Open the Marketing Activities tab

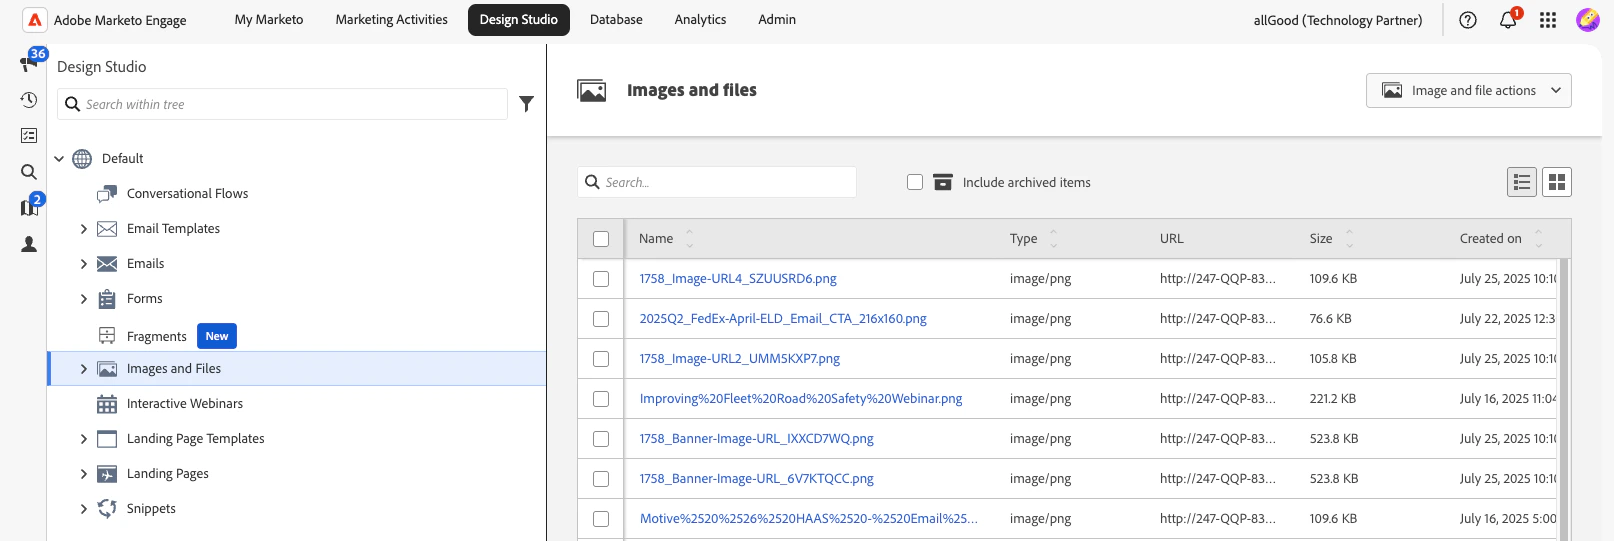[x=392, y=20]
